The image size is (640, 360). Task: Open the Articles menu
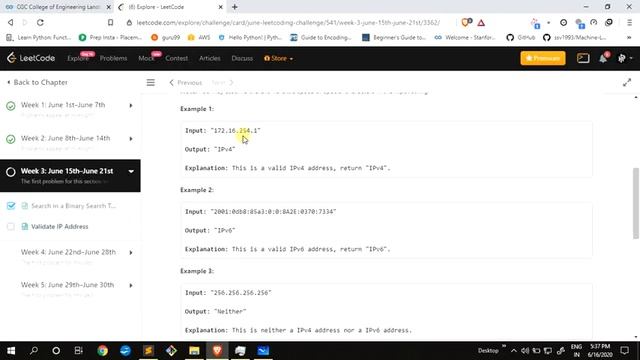210,58
